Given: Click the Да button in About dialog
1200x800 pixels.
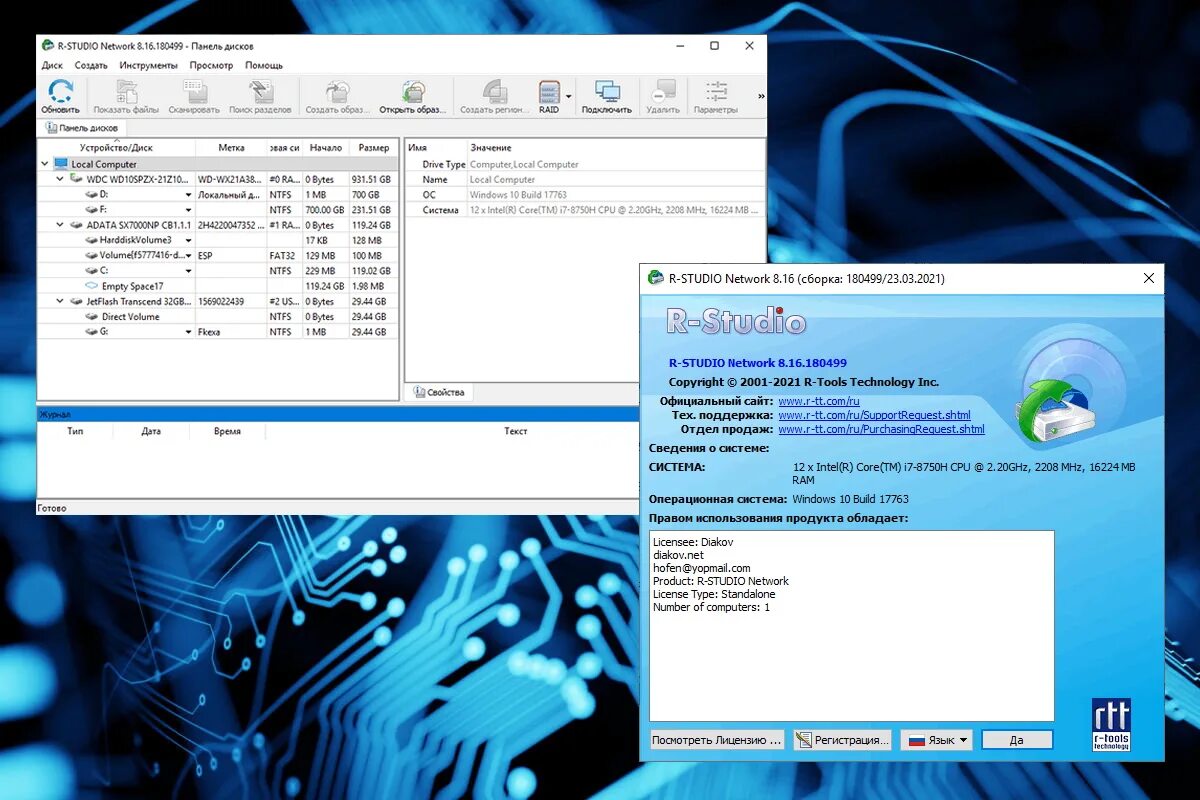Looking at the screenshot, I should [1017, 740].
